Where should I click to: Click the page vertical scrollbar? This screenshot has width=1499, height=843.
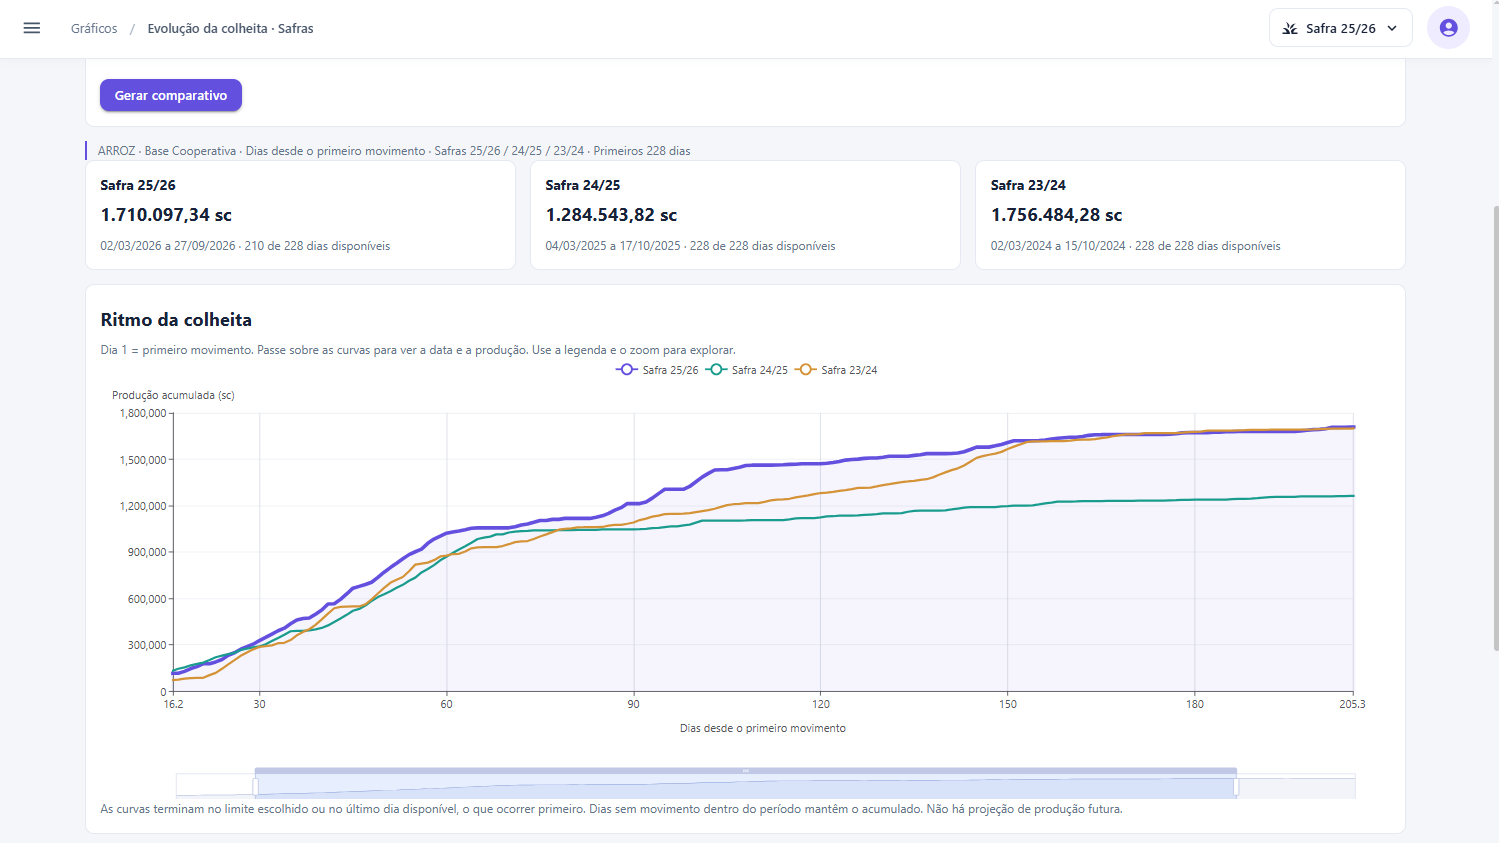coord(1495,428)
